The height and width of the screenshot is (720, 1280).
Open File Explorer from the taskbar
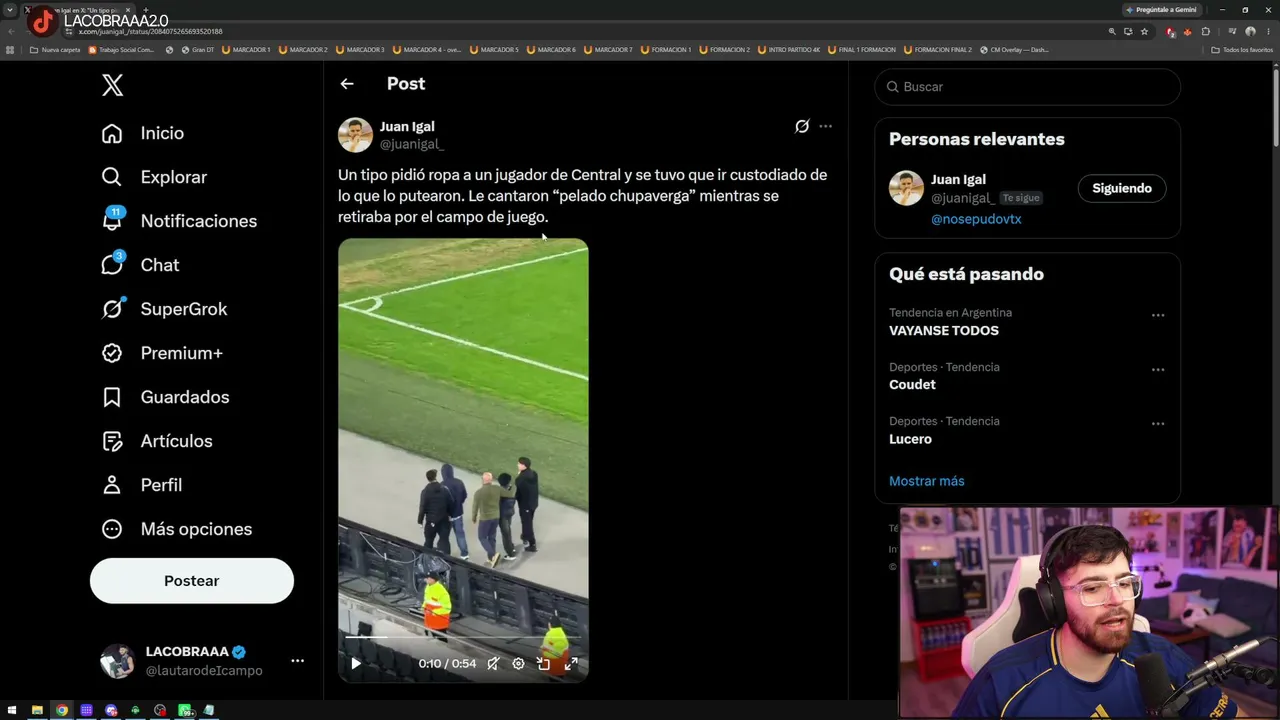pyautogui.click(x=37, y=711)
